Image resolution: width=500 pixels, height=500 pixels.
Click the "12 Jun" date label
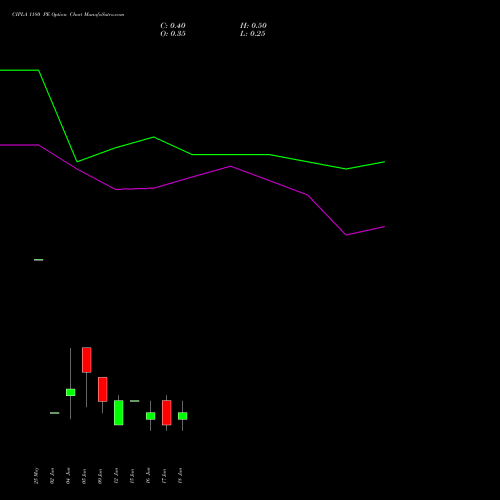pos(116,476)
